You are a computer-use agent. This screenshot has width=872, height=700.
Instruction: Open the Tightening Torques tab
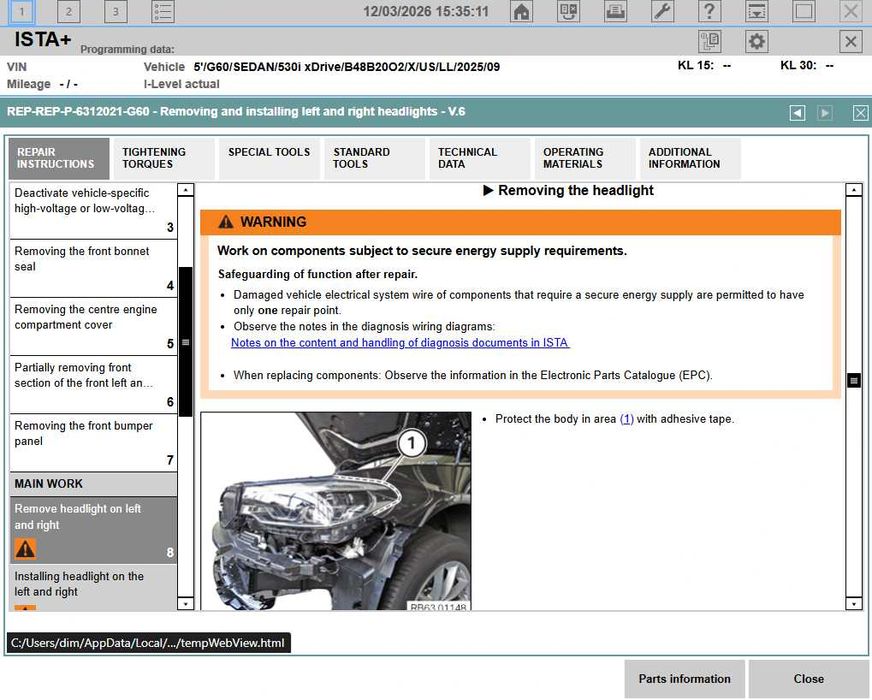tap(164, 158)
